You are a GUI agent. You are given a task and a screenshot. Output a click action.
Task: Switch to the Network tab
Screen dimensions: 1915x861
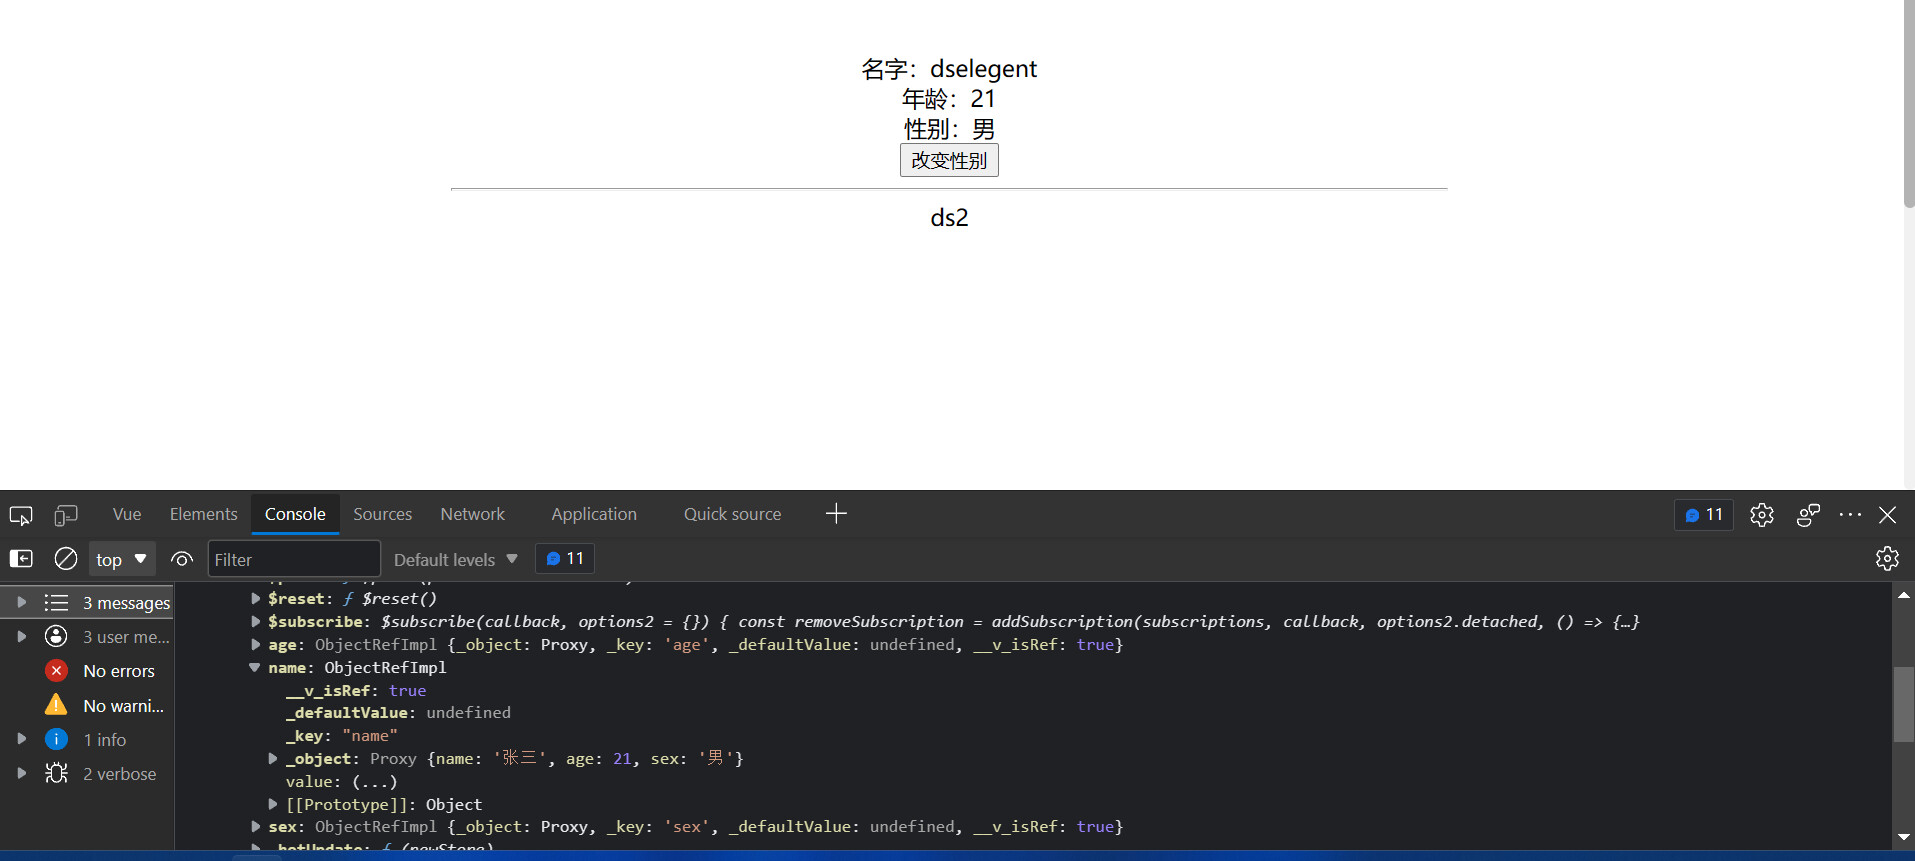point(473,514)
